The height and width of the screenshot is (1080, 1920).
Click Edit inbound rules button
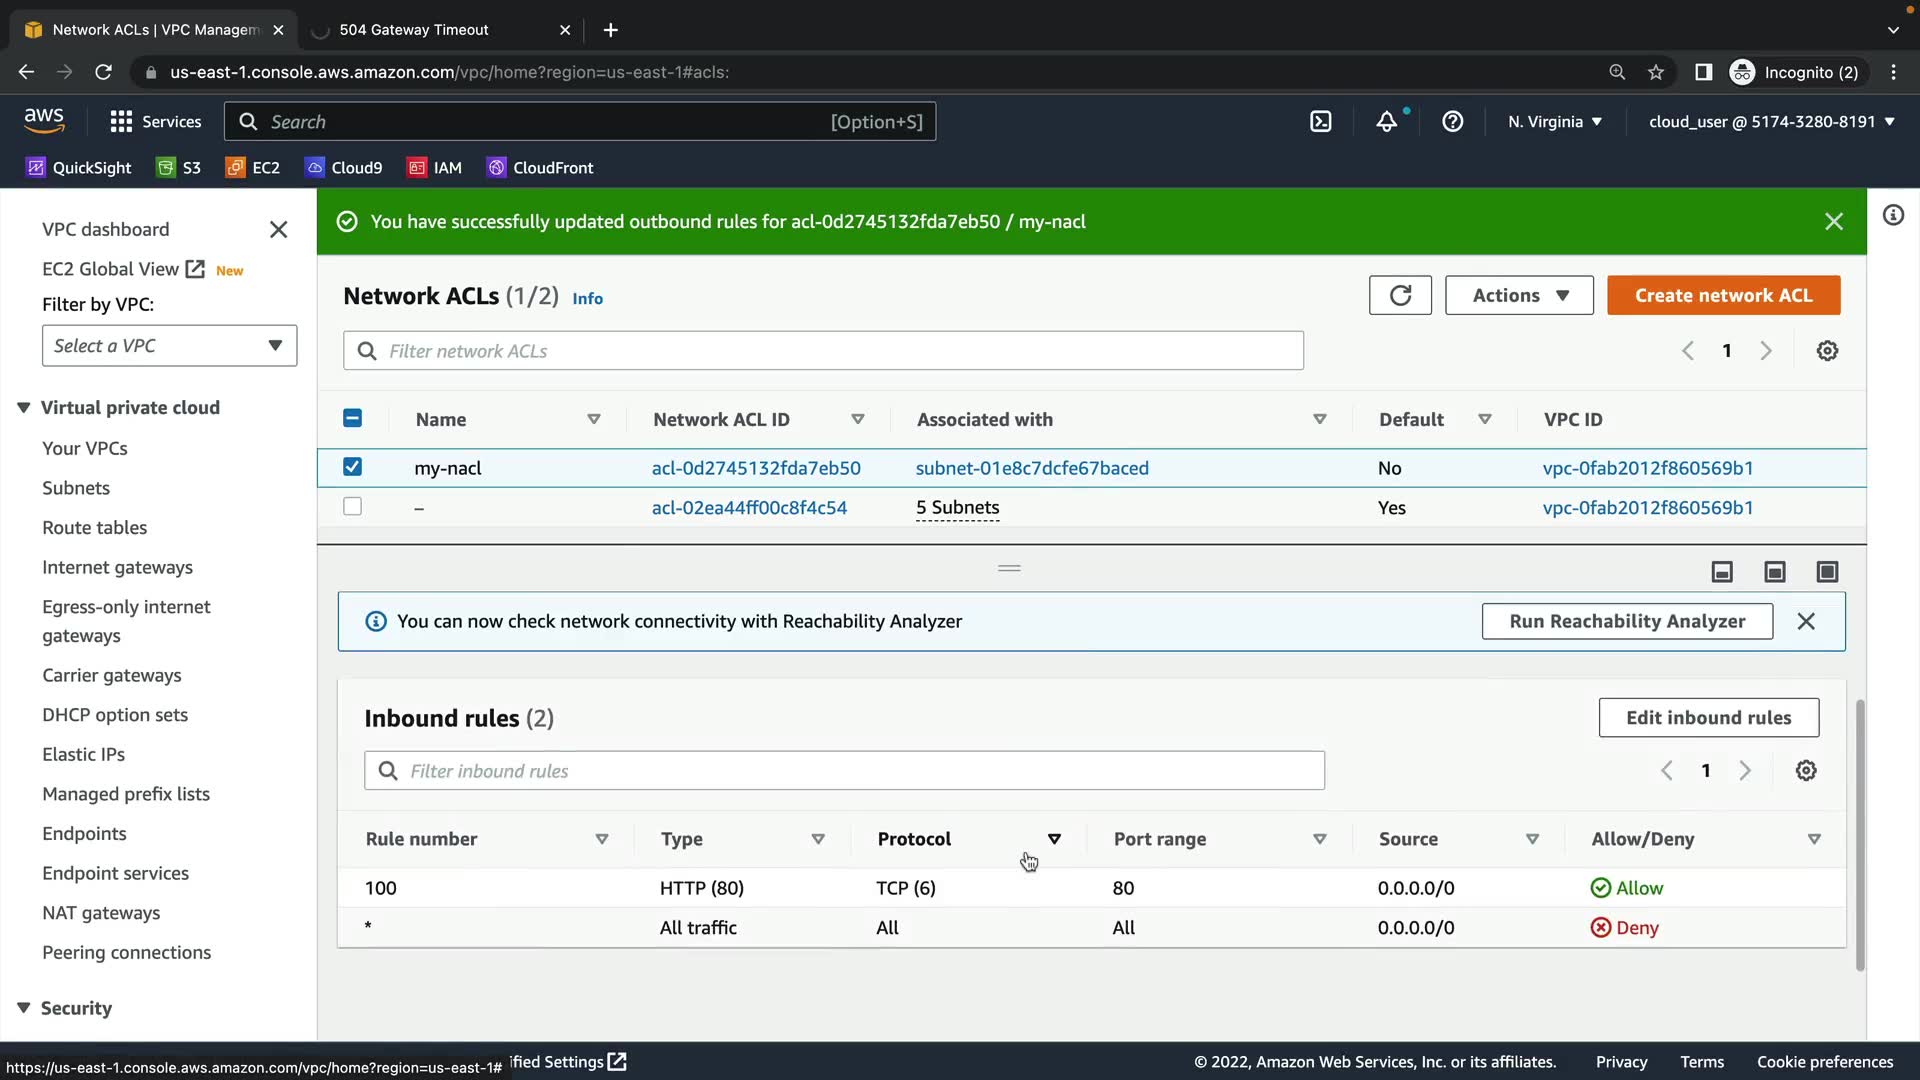(1708, 718)
